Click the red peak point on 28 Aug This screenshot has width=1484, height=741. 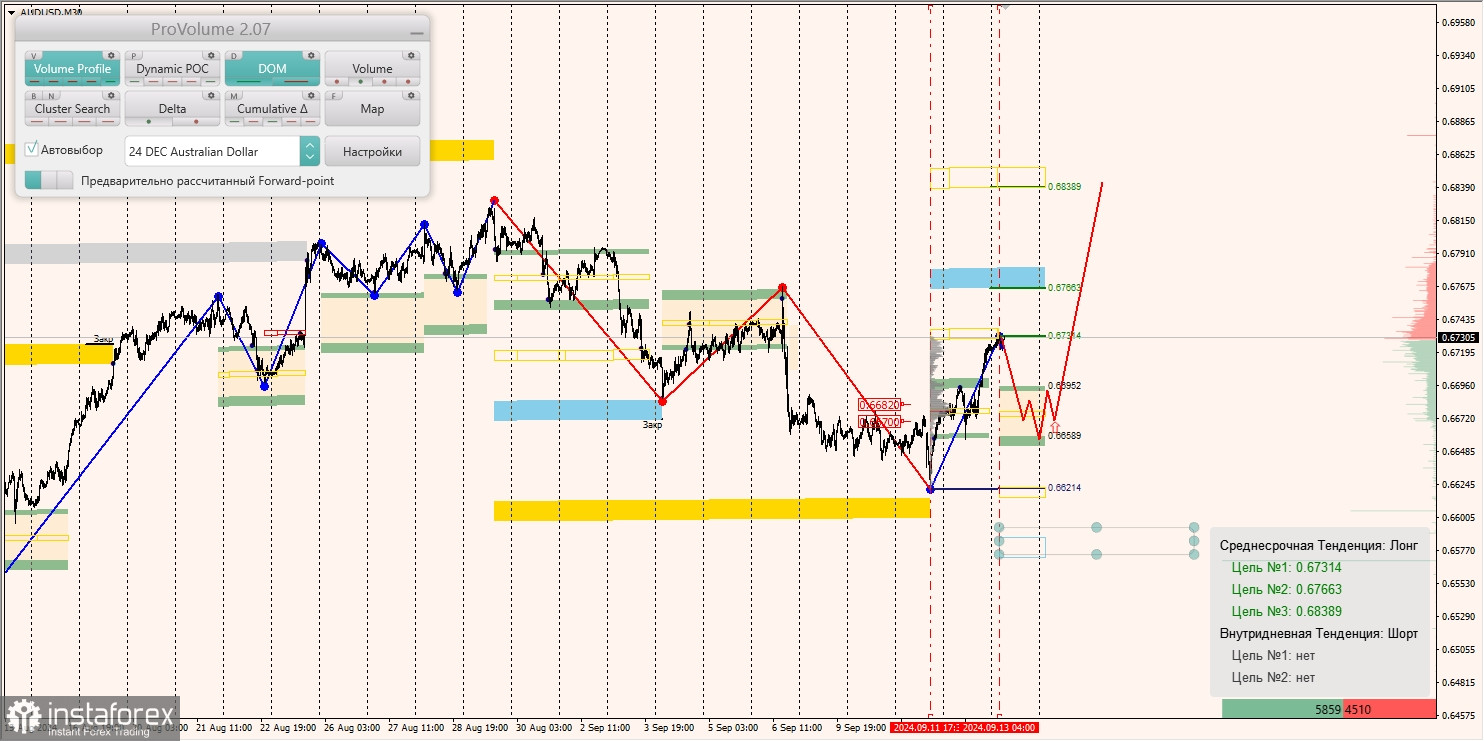click(x=494, y=200)
